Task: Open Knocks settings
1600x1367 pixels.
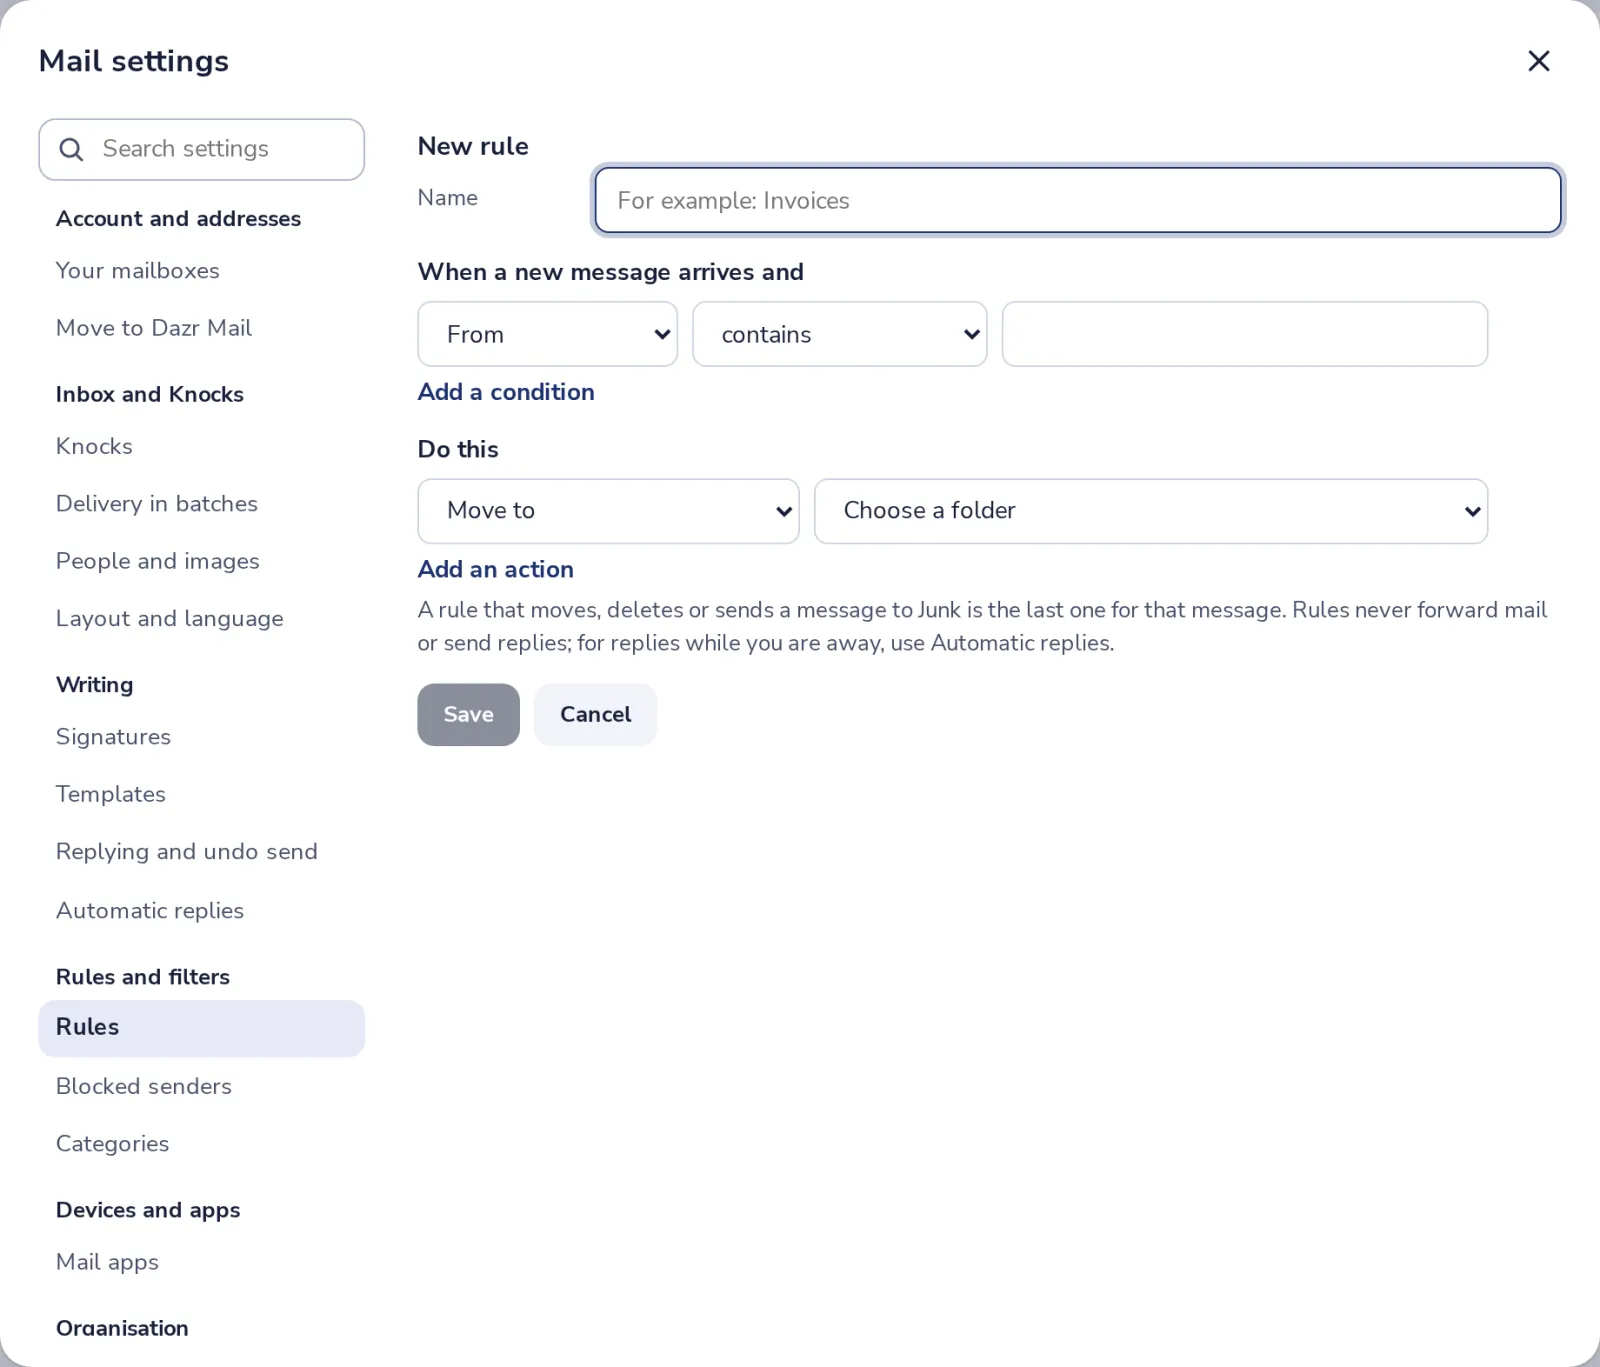Action: (x=202, y=446)
